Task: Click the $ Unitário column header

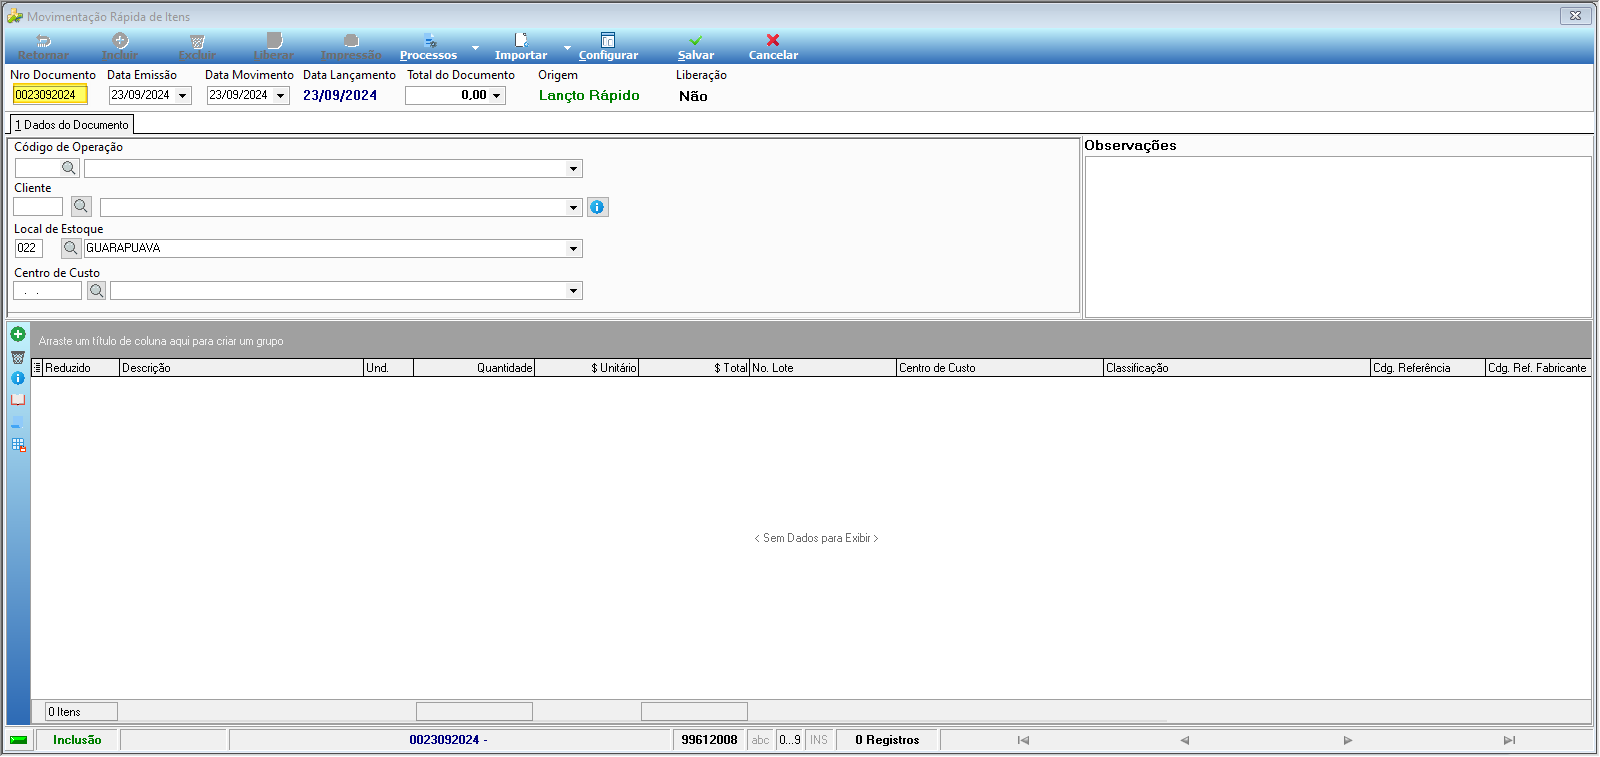Action: (x=587, y=368)
